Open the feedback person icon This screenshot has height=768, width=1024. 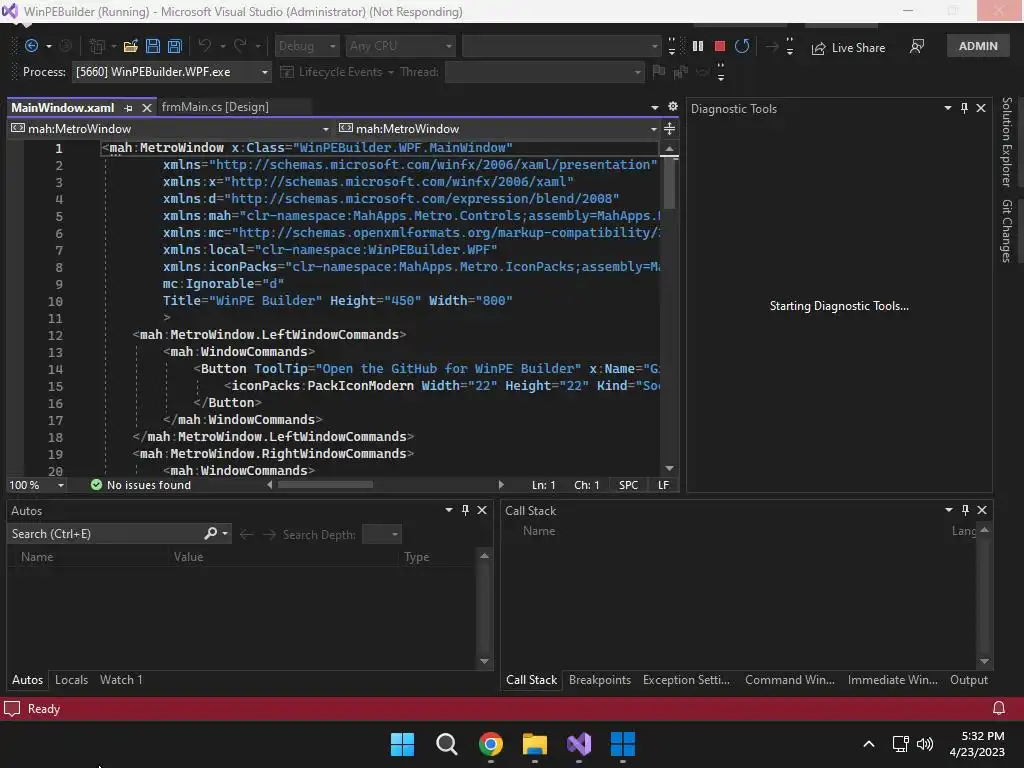917,46
